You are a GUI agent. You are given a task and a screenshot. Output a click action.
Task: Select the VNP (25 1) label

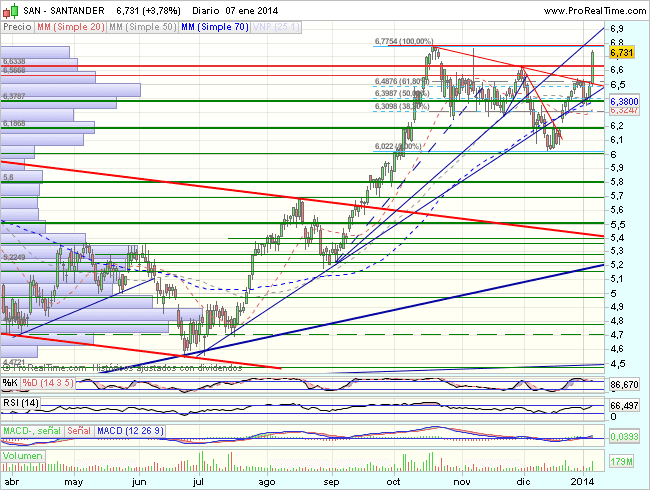(276, 27)
